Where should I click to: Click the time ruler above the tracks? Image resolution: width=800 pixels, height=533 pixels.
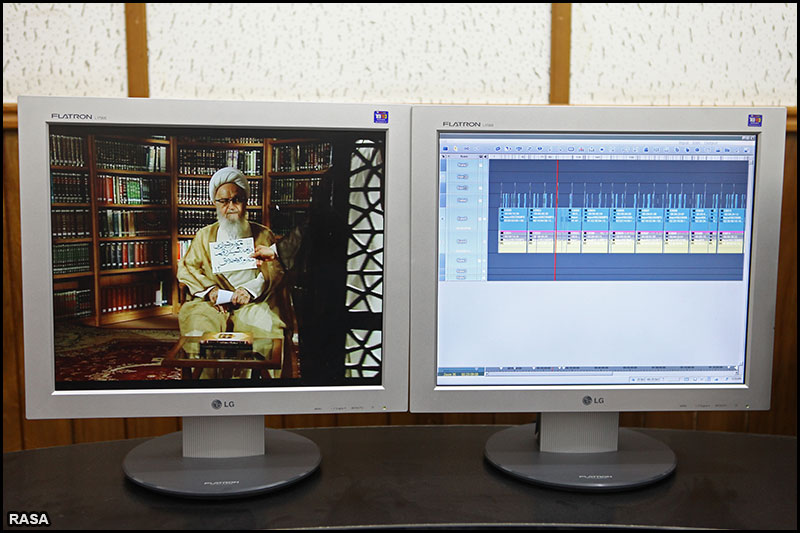point(617,157)
